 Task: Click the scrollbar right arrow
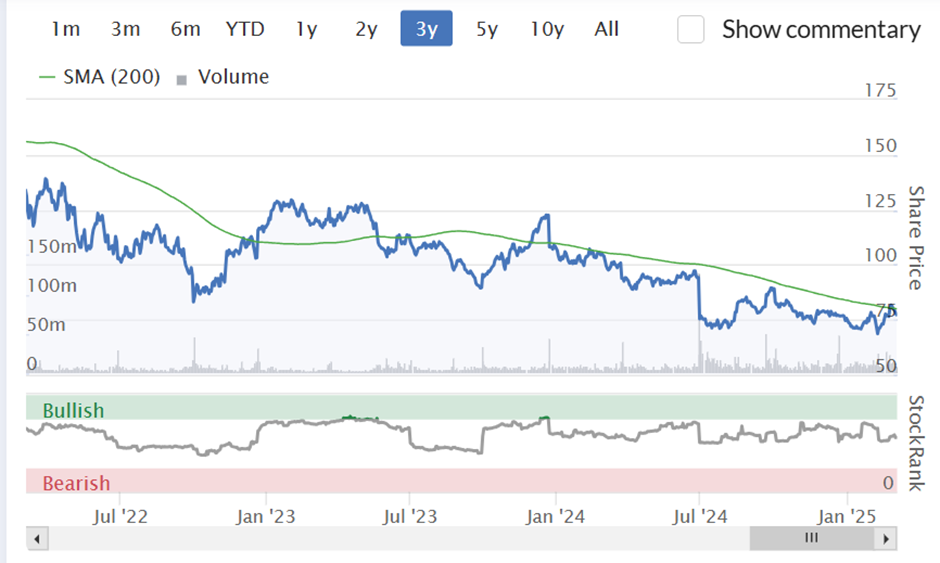pyautogui.click(x=886, y=538)
